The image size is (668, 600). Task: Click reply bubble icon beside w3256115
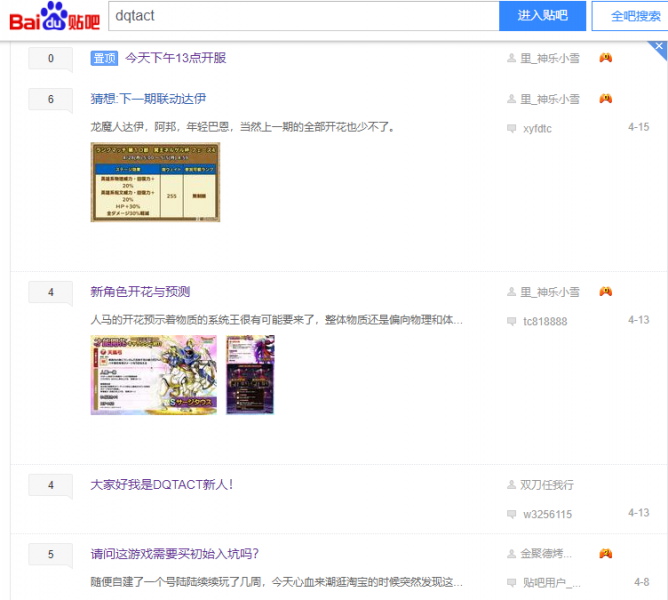coord(511,514)
